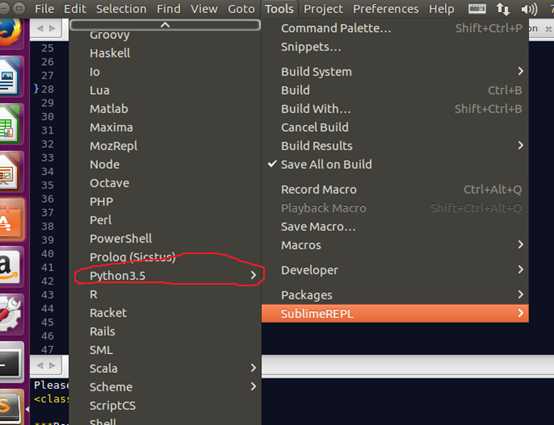Toggle Save All on Build option
554x425 pixels.
[395, 164]
